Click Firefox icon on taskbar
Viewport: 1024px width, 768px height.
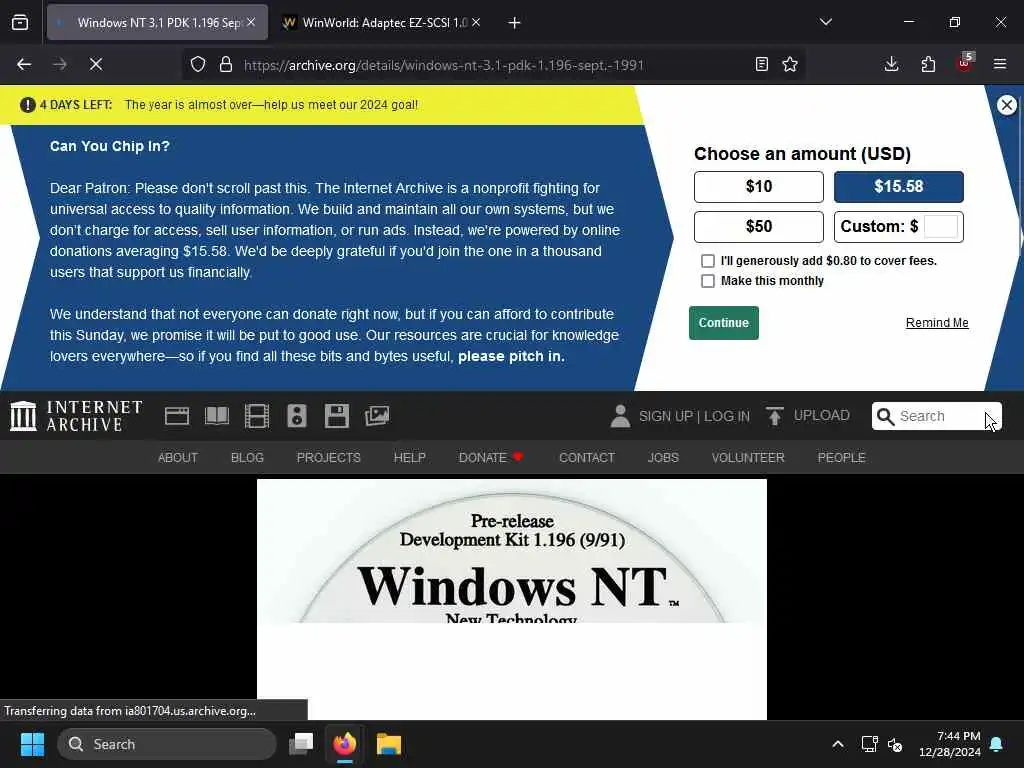pos(345,744)
